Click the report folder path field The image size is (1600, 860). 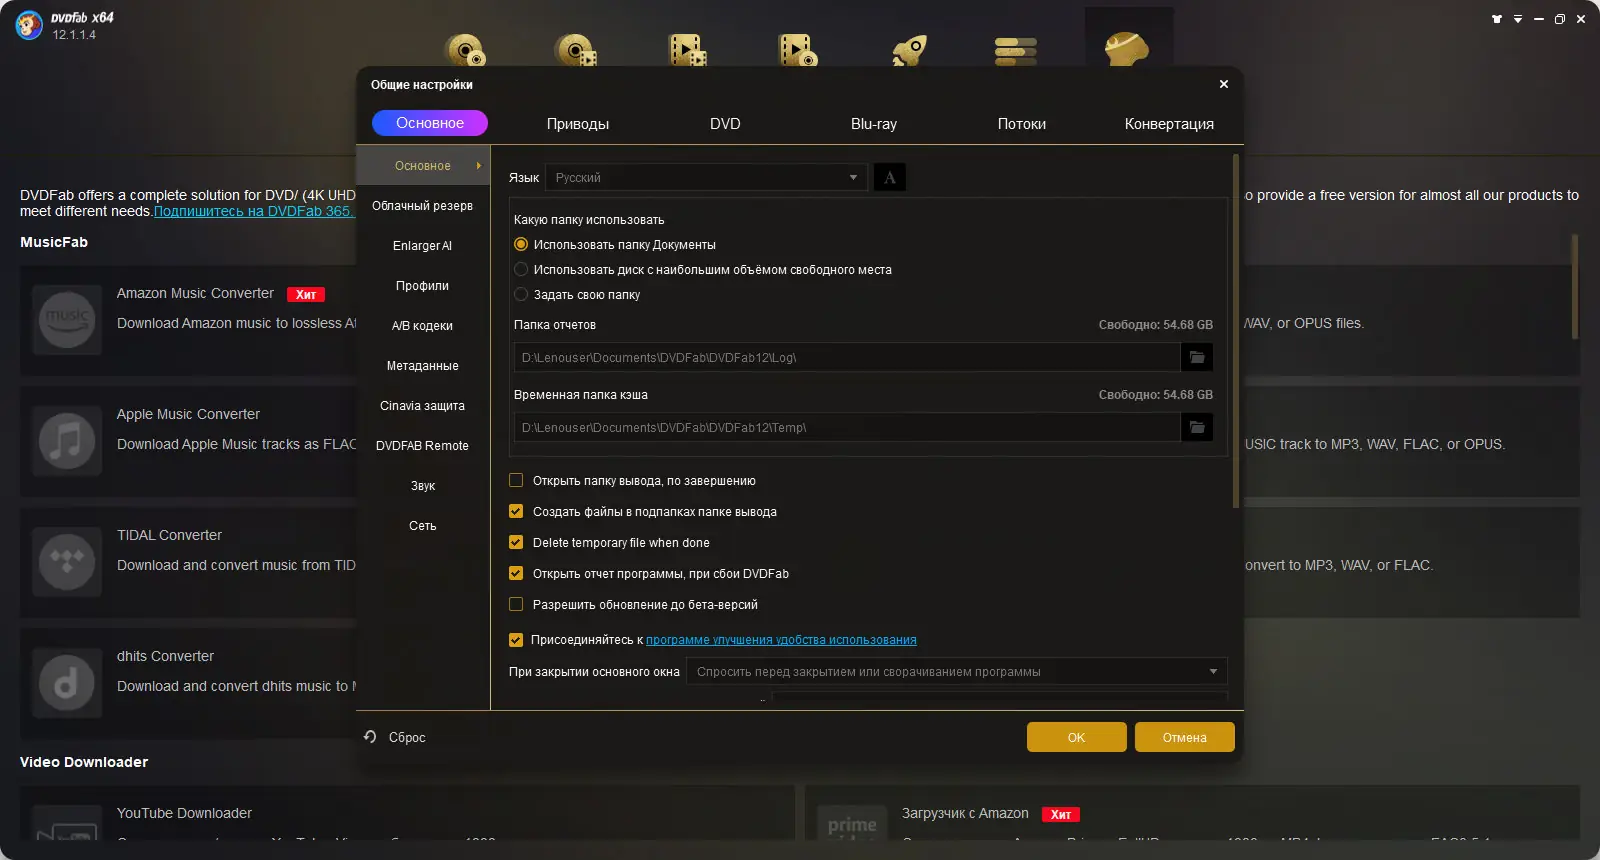tap(847, 357)
